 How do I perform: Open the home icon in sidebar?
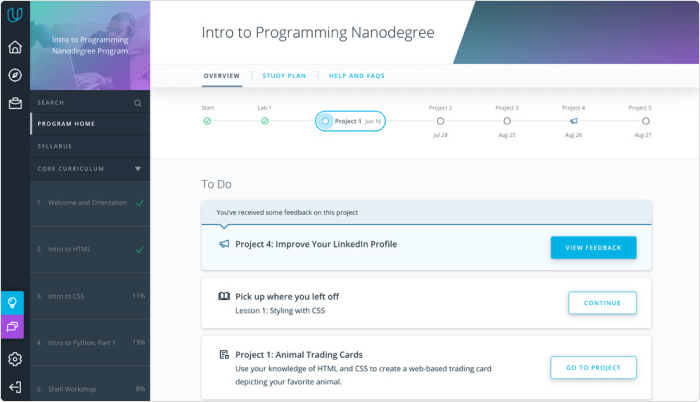click(x=15, y=47)
